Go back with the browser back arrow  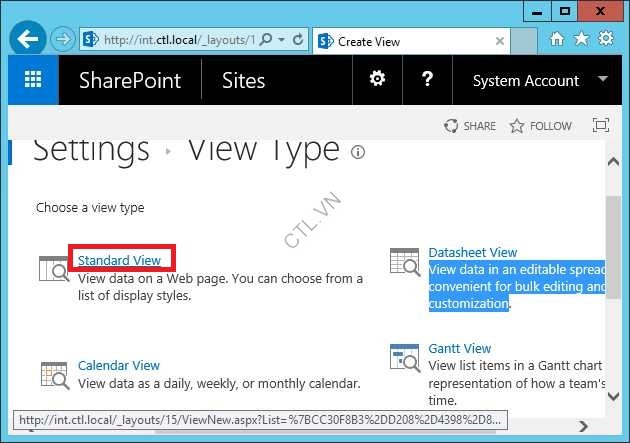click(x=28, y=39)
